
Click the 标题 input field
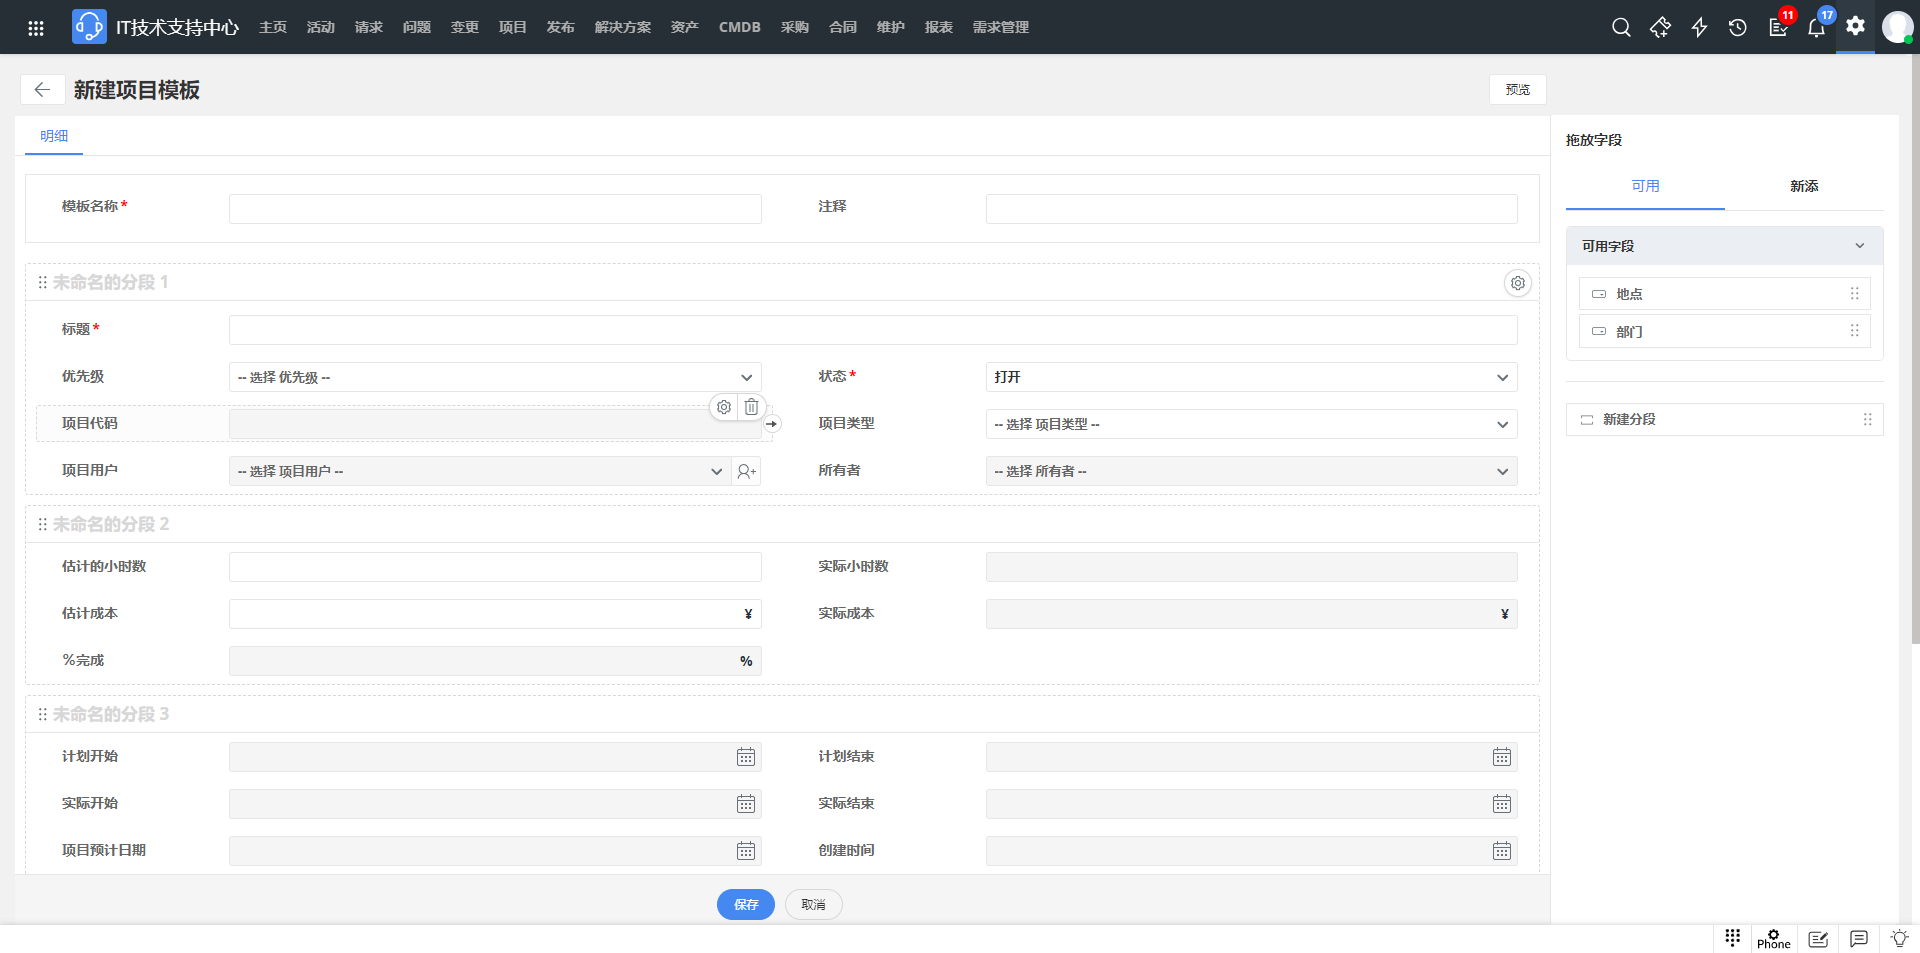[x=873, y=330]
